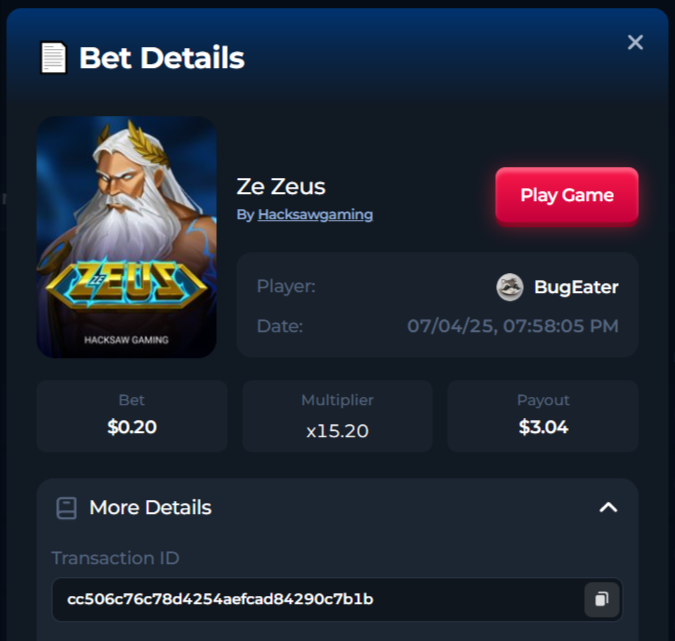Viewport: 675px width, 641px height.
Task: Select the transaction ID text field
Action: click(x=337, y=599)
